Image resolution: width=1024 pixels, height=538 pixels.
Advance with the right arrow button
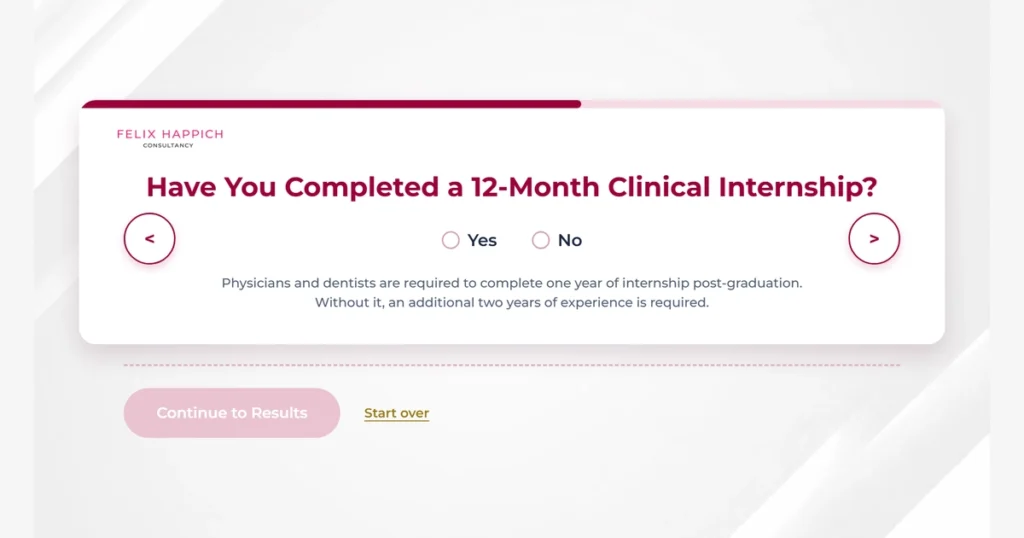pyautogui.click(x=874, y=238)
